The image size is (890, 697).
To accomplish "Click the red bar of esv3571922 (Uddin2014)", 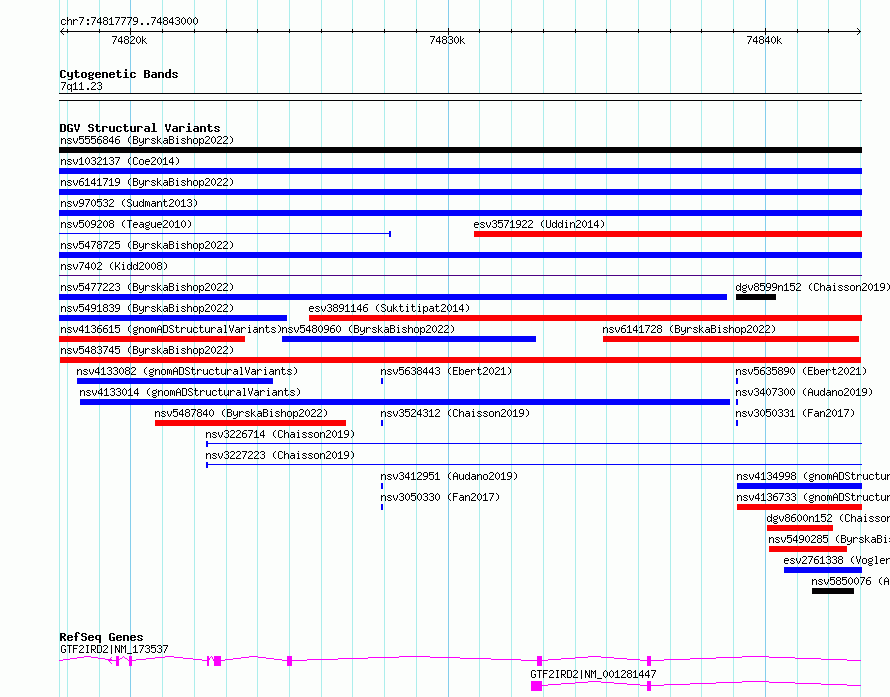I will click(x=668, y=234).
